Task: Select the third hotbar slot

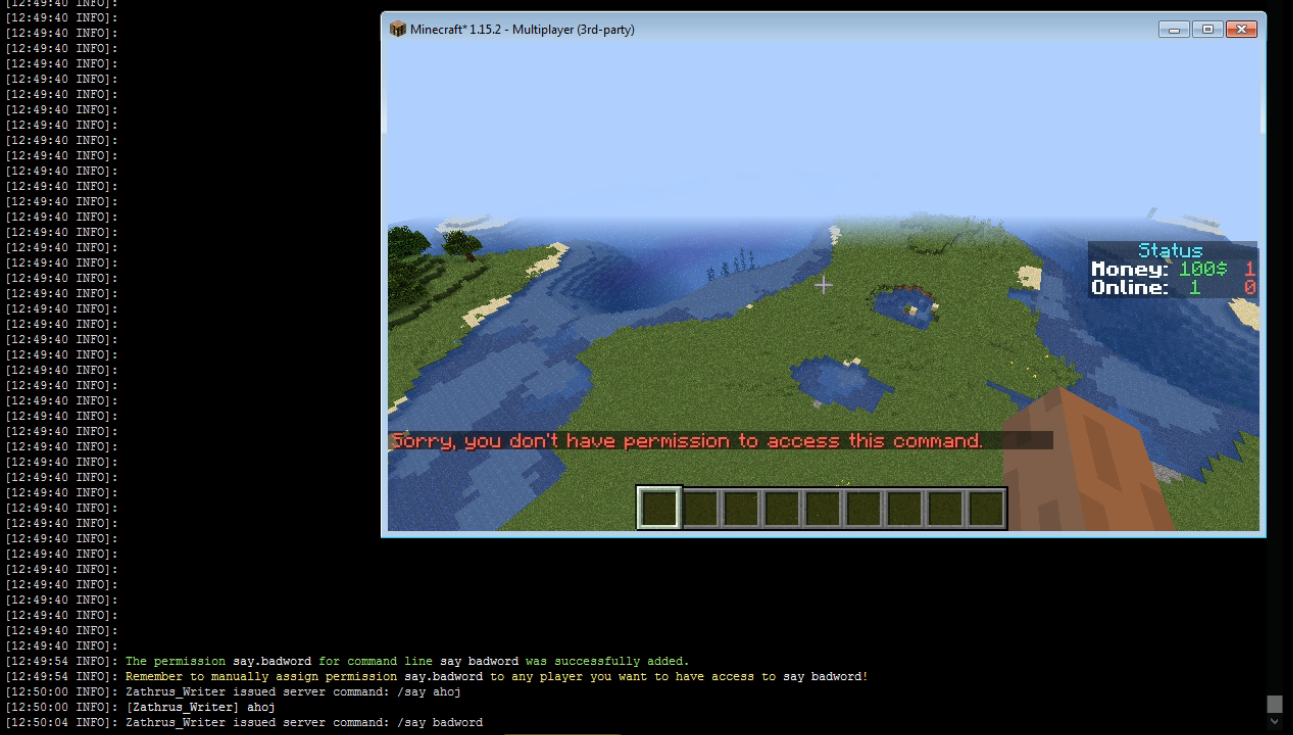Action: [x=741, y=508]
